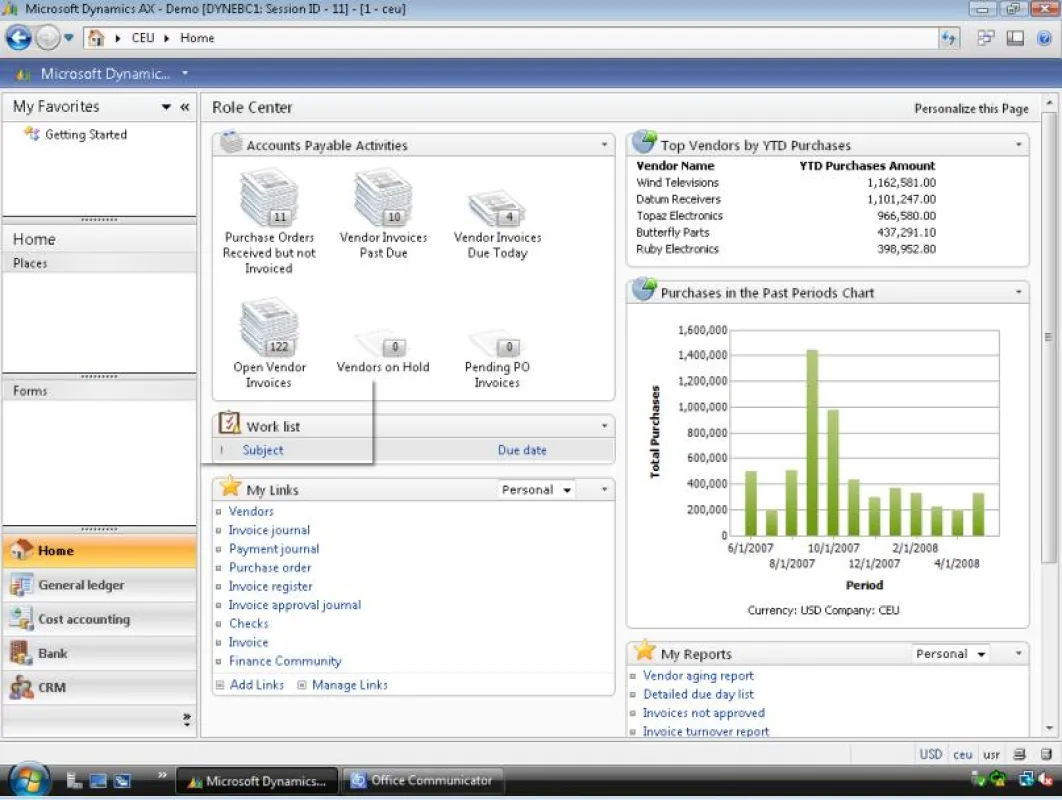1062x800 pixels.
Task: Open the navigation history dropdown arrow
Action: [68, 38]
